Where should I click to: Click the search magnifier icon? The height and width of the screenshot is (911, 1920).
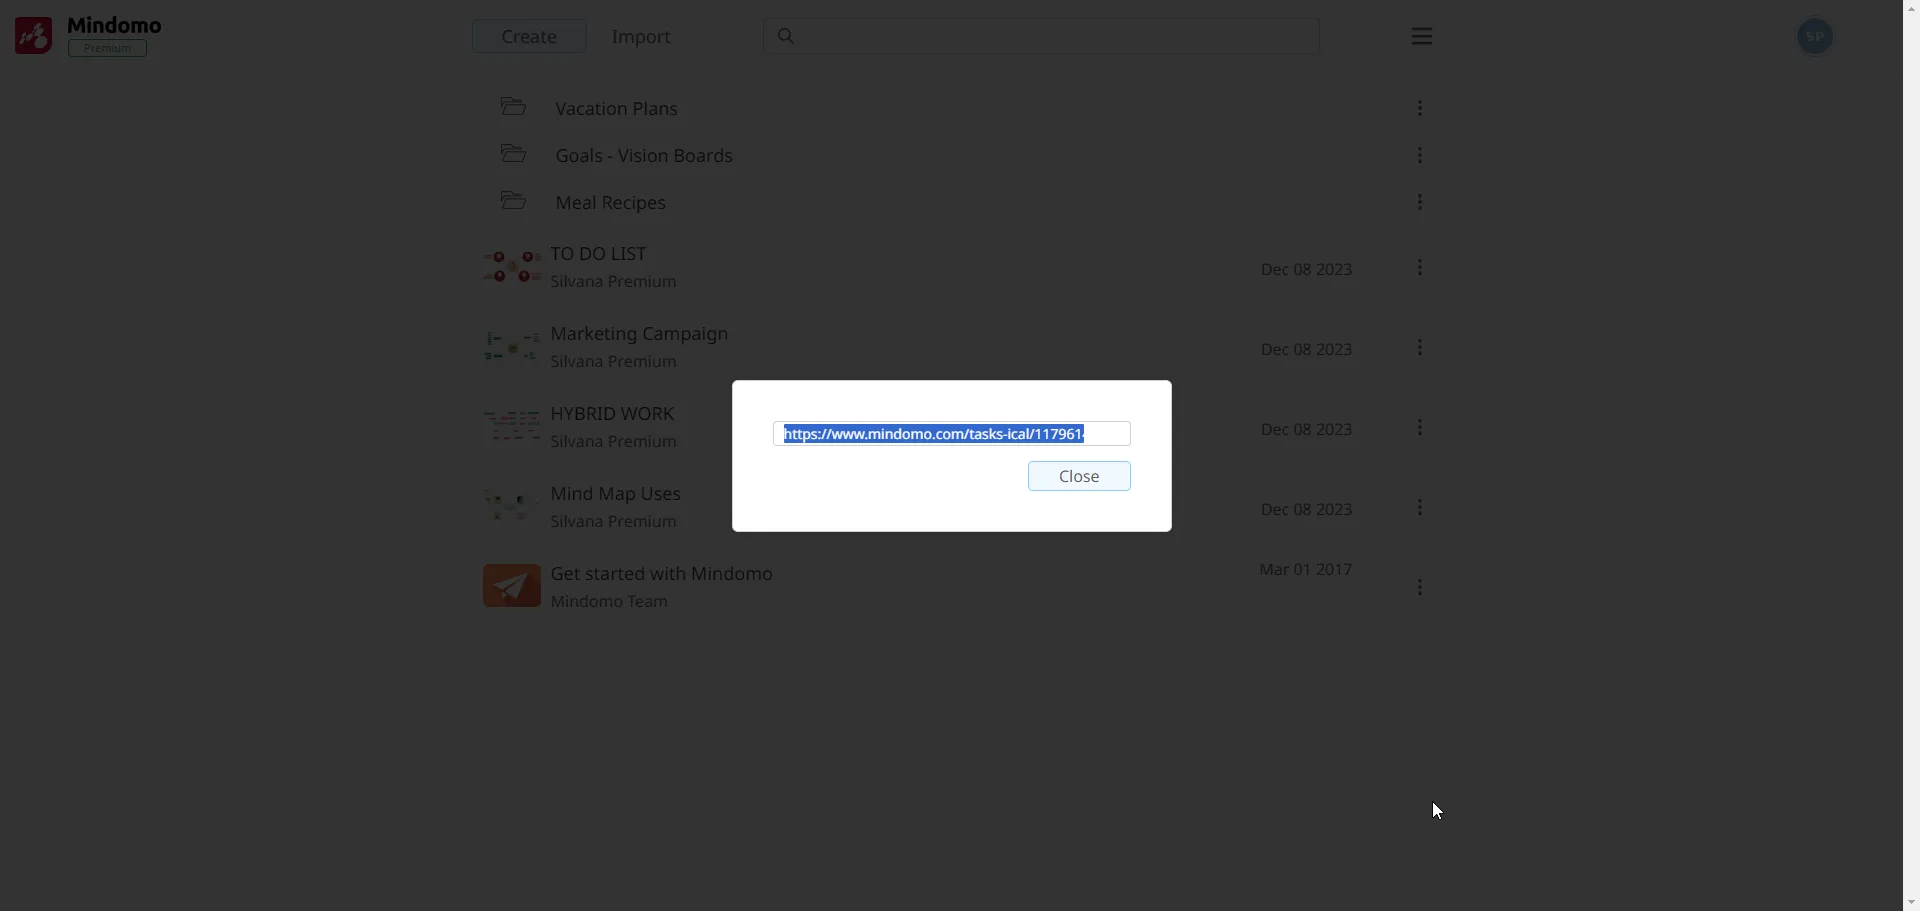click(787, 37)
